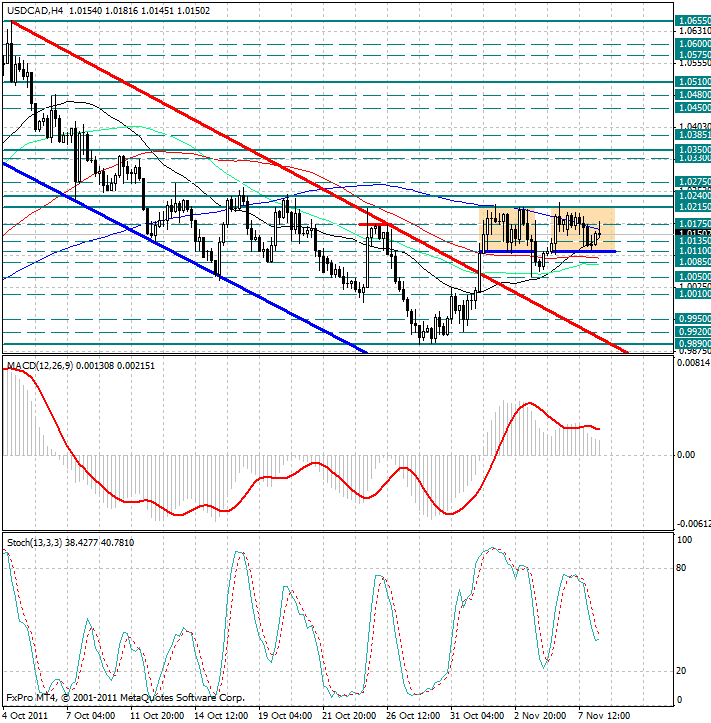This screenshot has height=723, width=711.
Task: Click the 4 Oct 2011 date label
Action: tap(24, 715)
